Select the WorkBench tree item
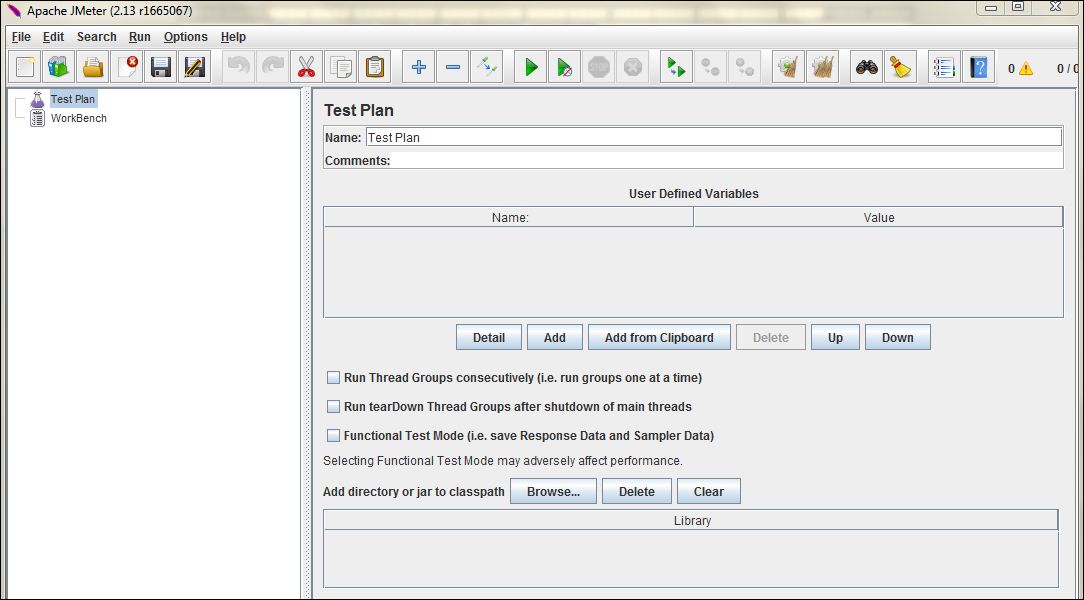Viewport: 1084px width, 600px height. click(77, 117)
